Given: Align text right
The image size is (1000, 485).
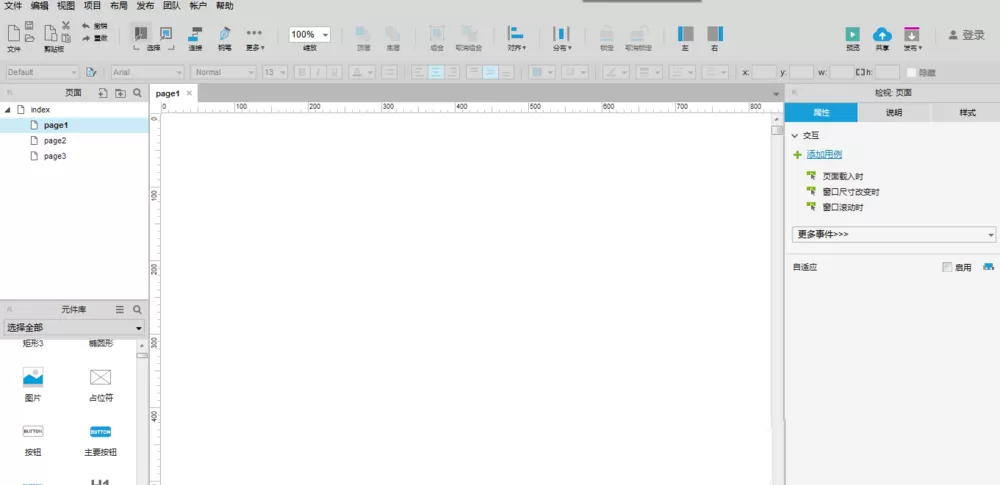Looking at the screenshot, I should (452, 72).
